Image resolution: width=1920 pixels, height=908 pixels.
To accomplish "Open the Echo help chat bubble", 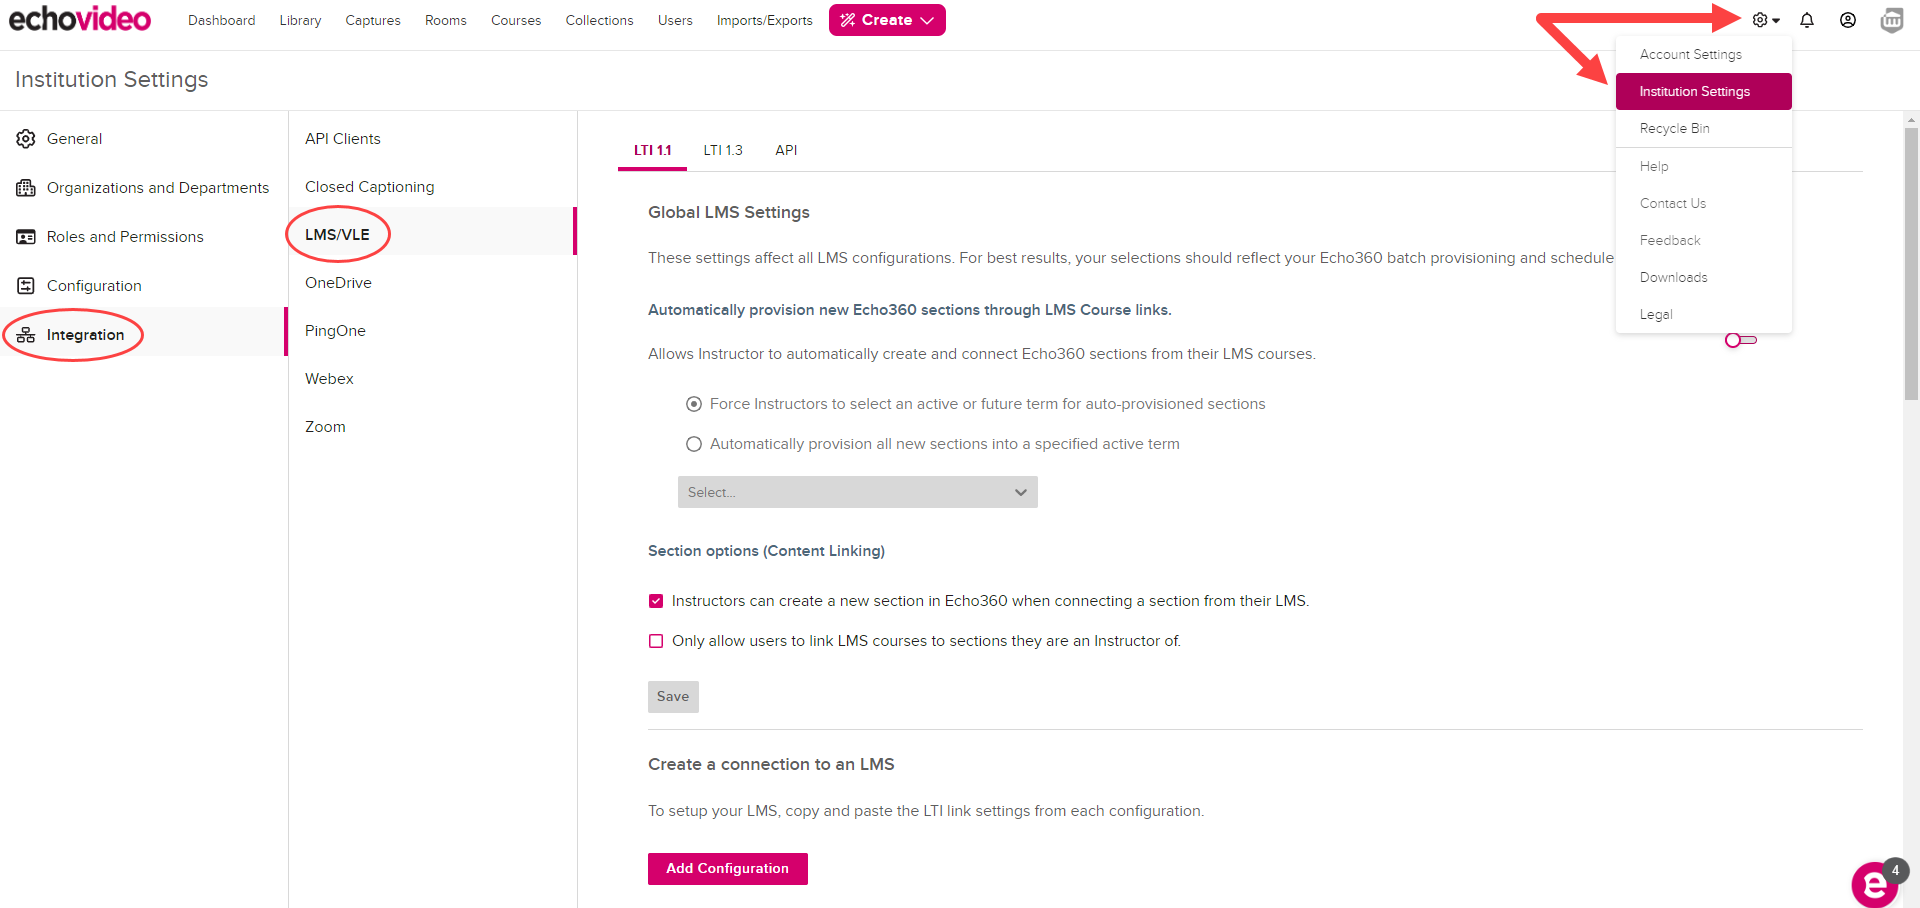I will pyautogui.click(x=1875, y=884).
